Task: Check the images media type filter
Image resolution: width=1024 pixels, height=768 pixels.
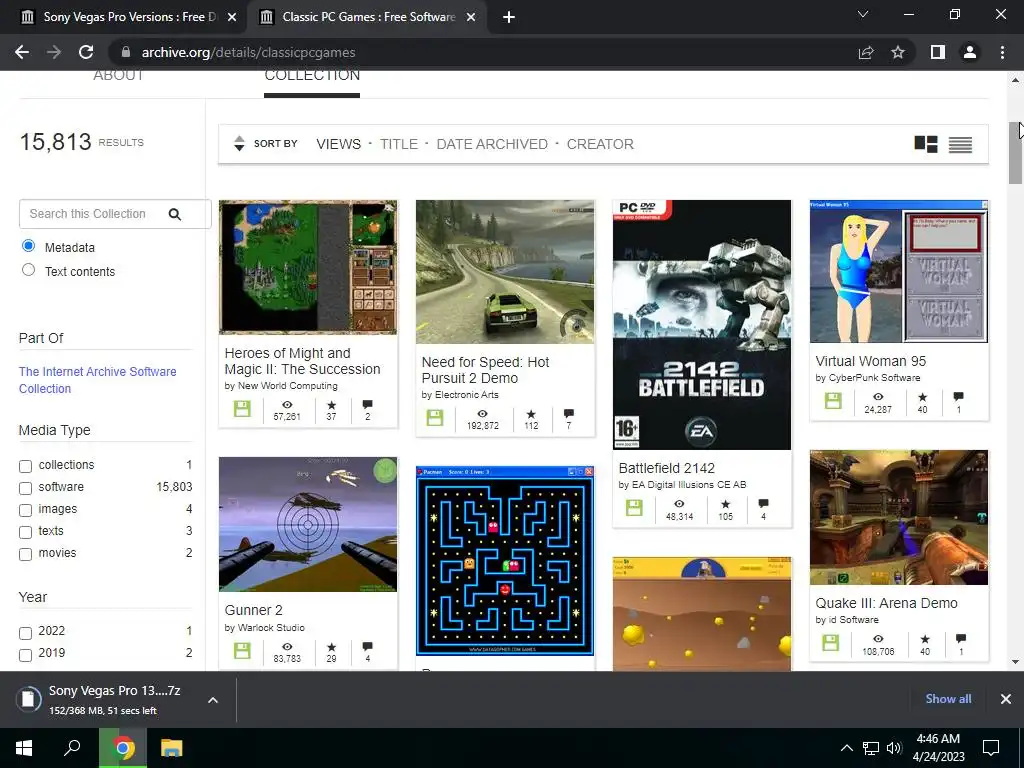Action: click(25, 510)
